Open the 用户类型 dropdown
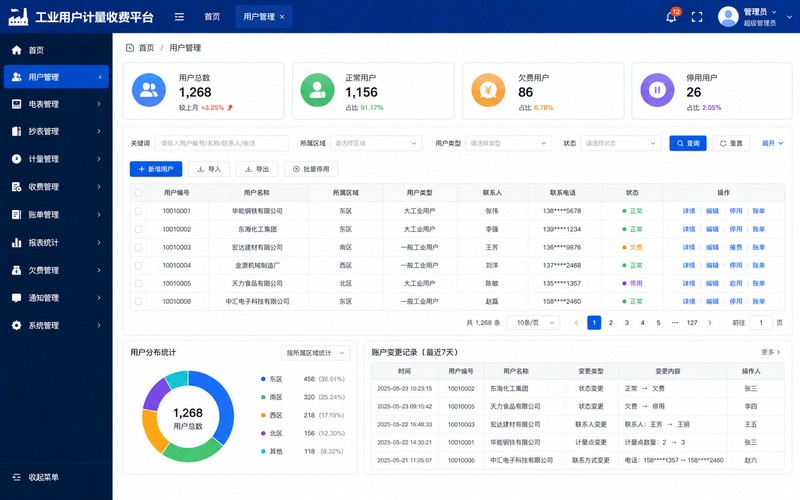 click(508, 143)
